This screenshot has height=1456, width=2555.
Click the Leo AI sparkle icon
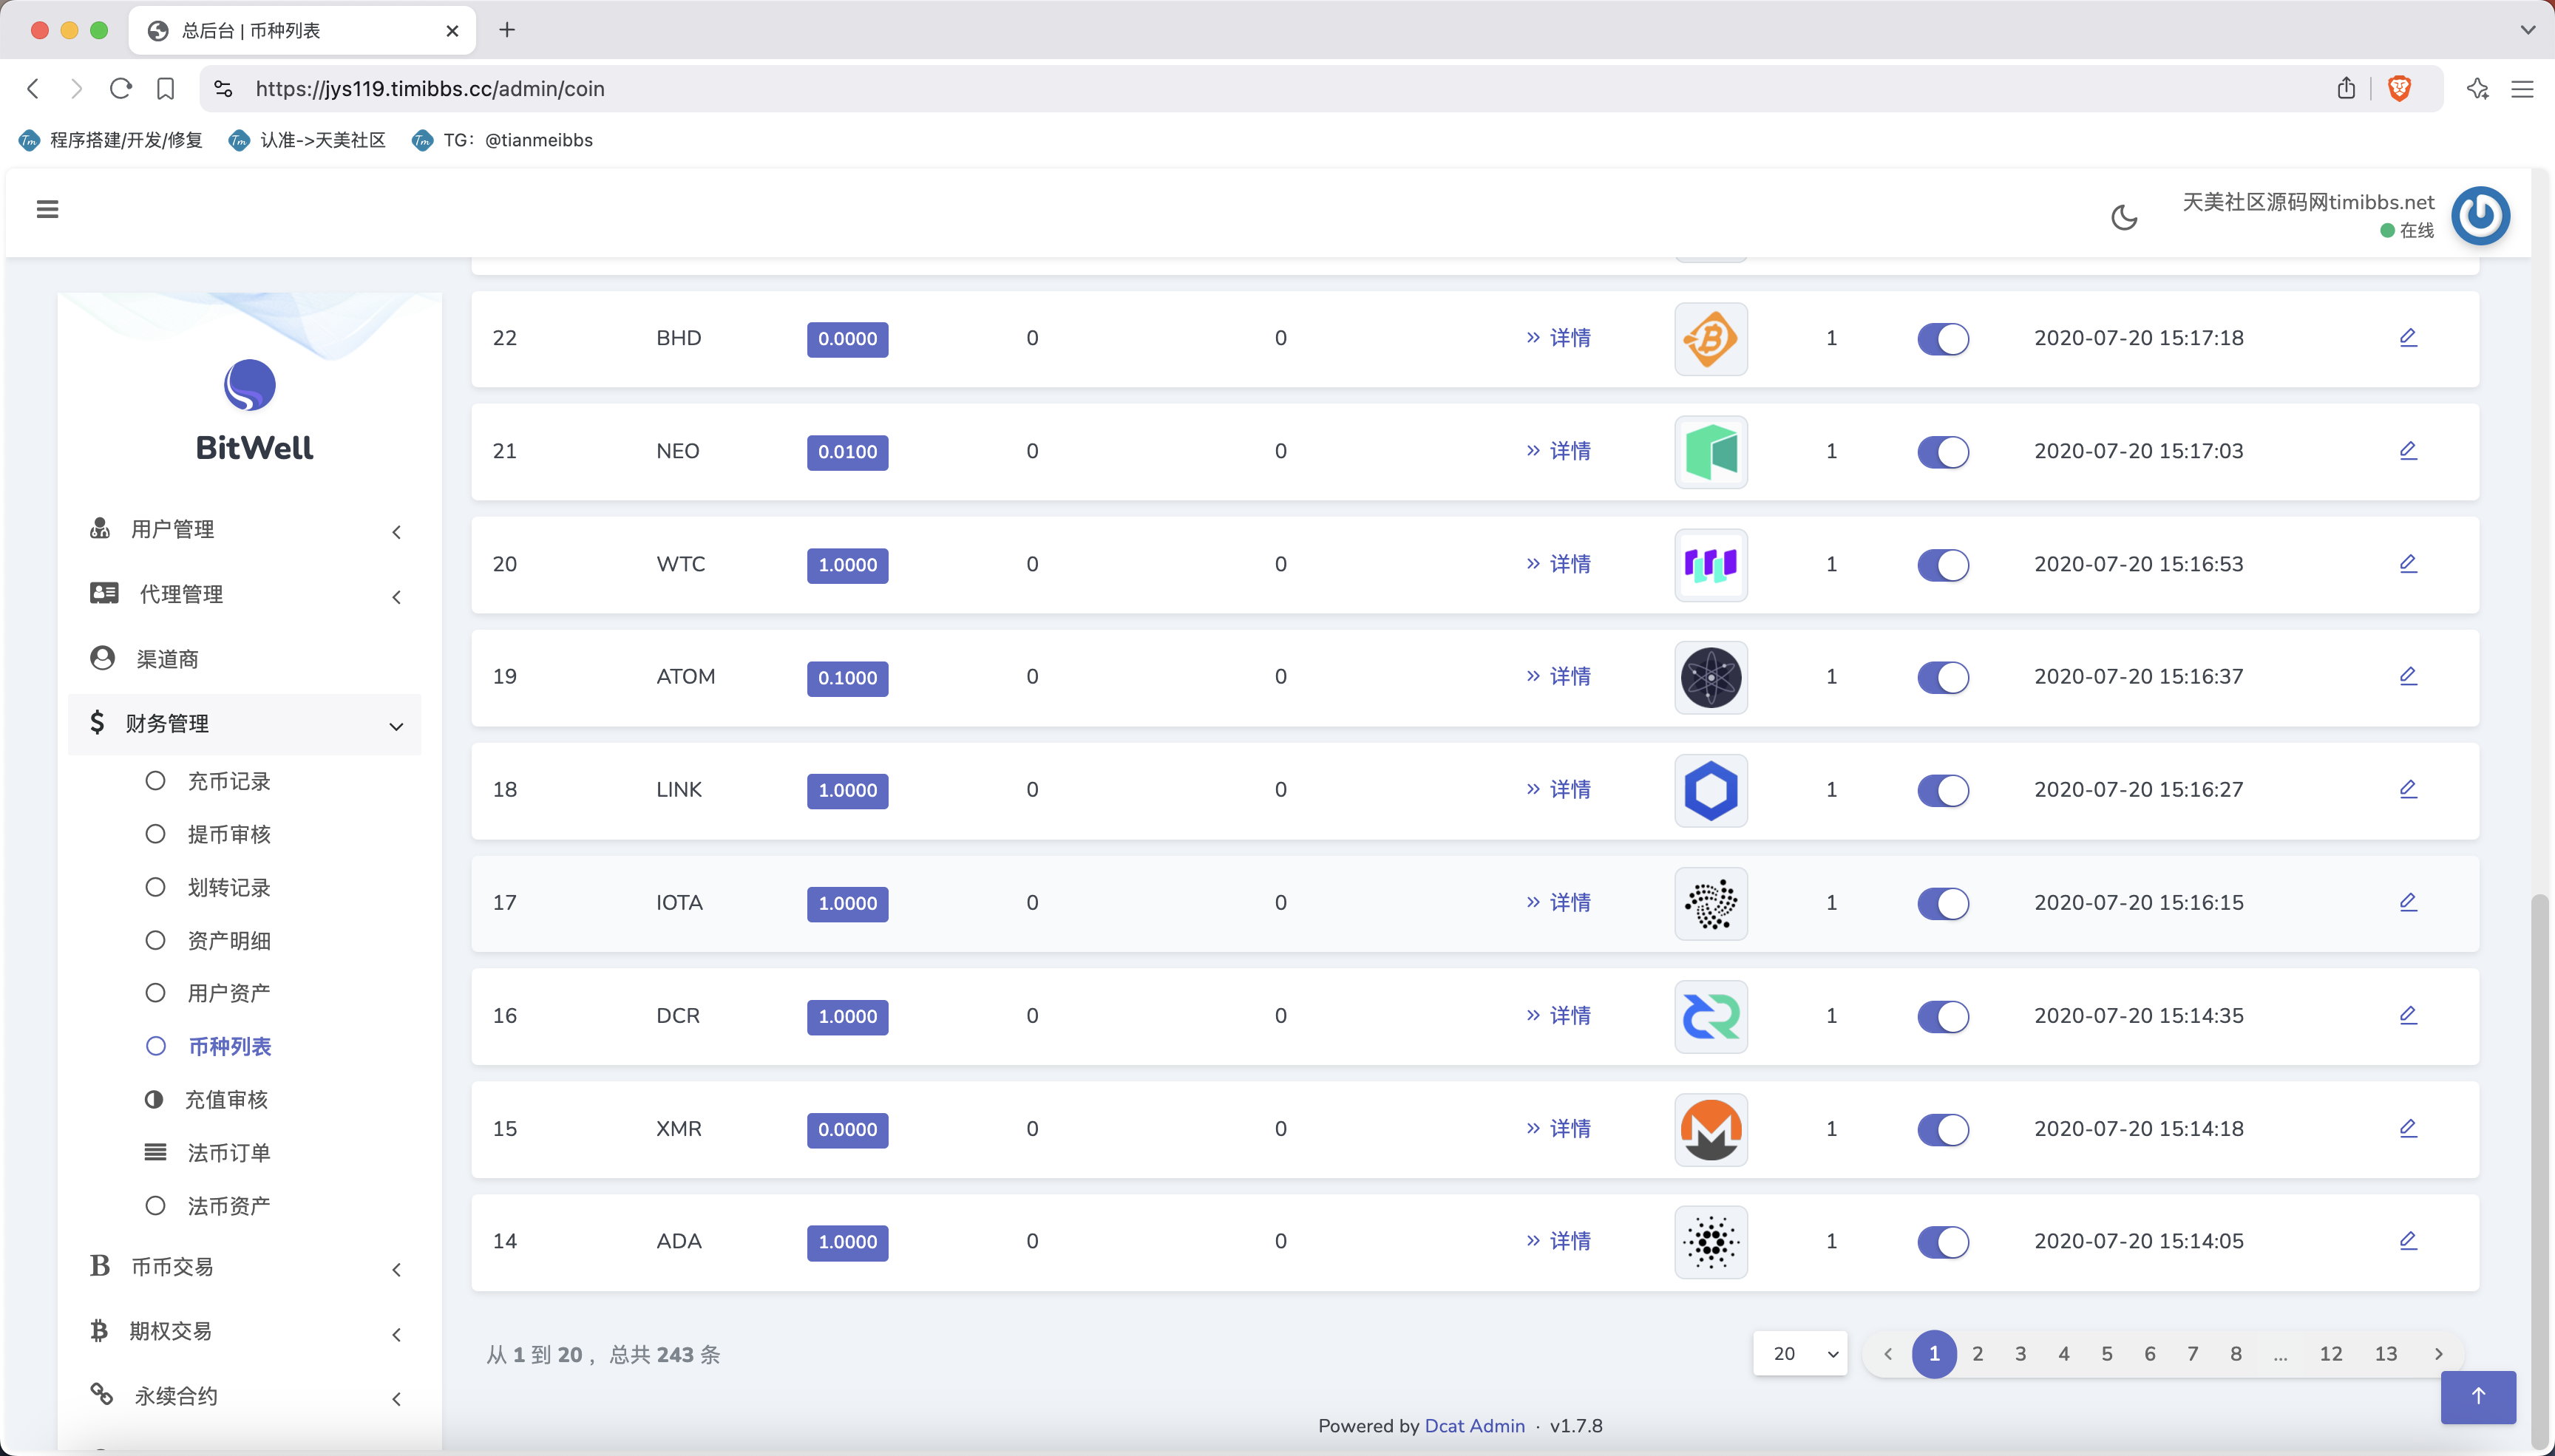(2477, 88)
